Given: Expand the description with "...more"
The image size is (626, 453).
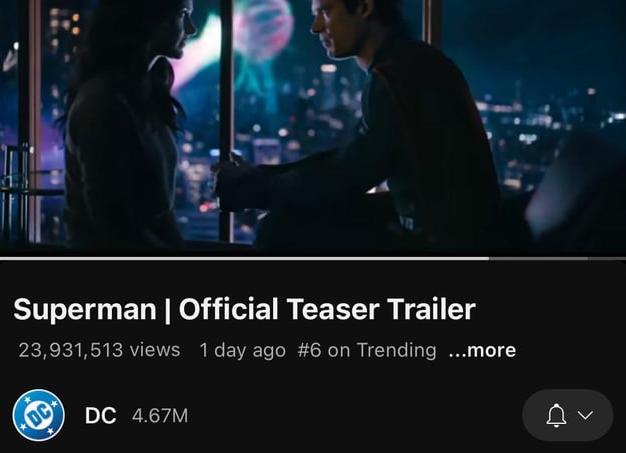Looking at the screenshot, I should [482, 350].
